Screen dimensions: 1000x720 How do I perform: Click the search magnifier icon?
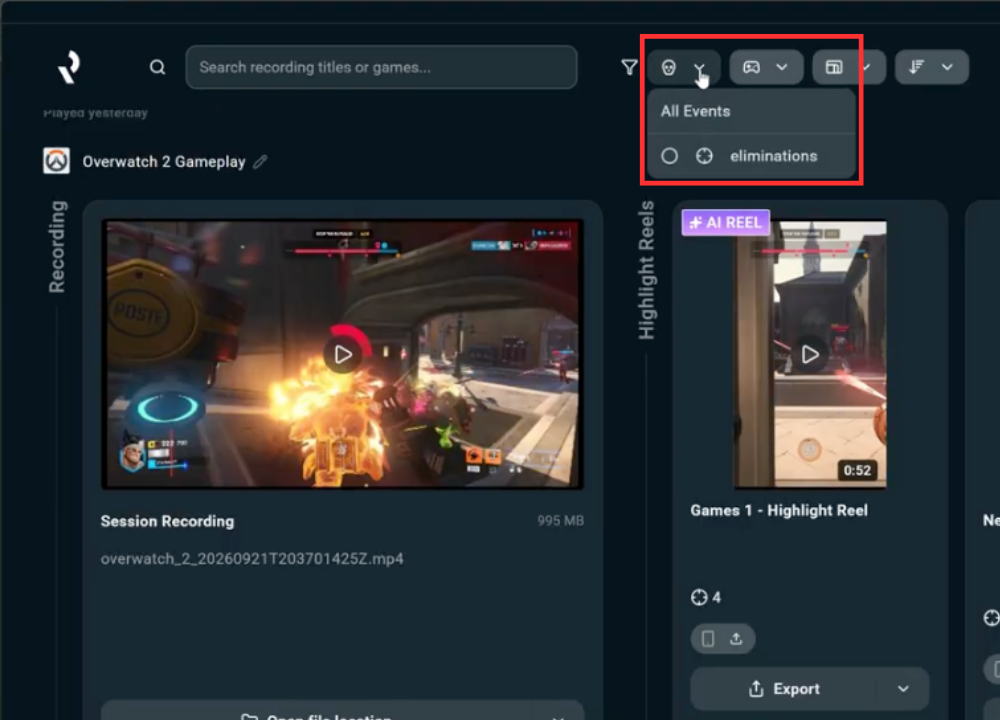[158, 67]
